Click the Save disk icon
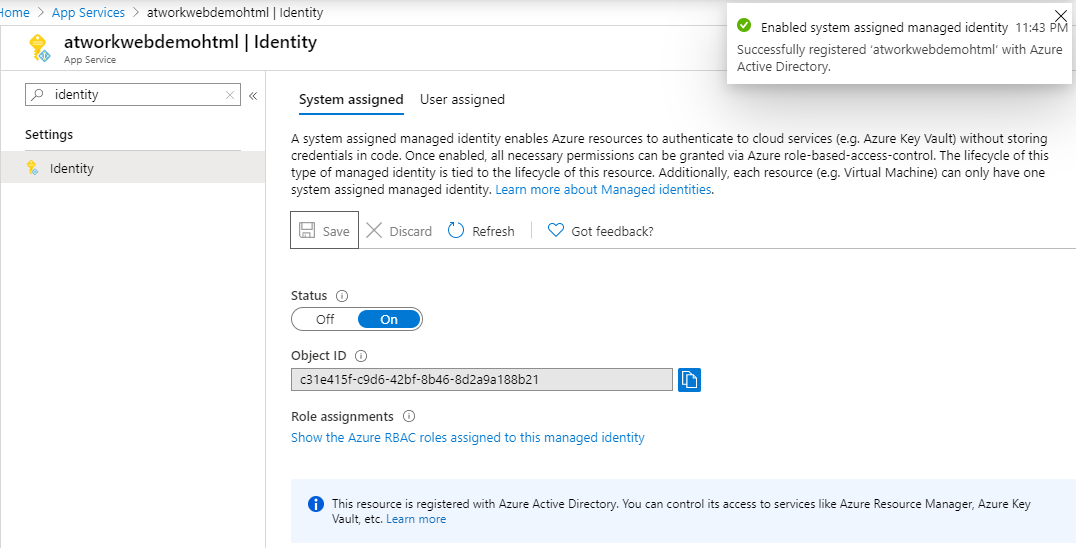1076x548 pixels. tap(307, 231)
